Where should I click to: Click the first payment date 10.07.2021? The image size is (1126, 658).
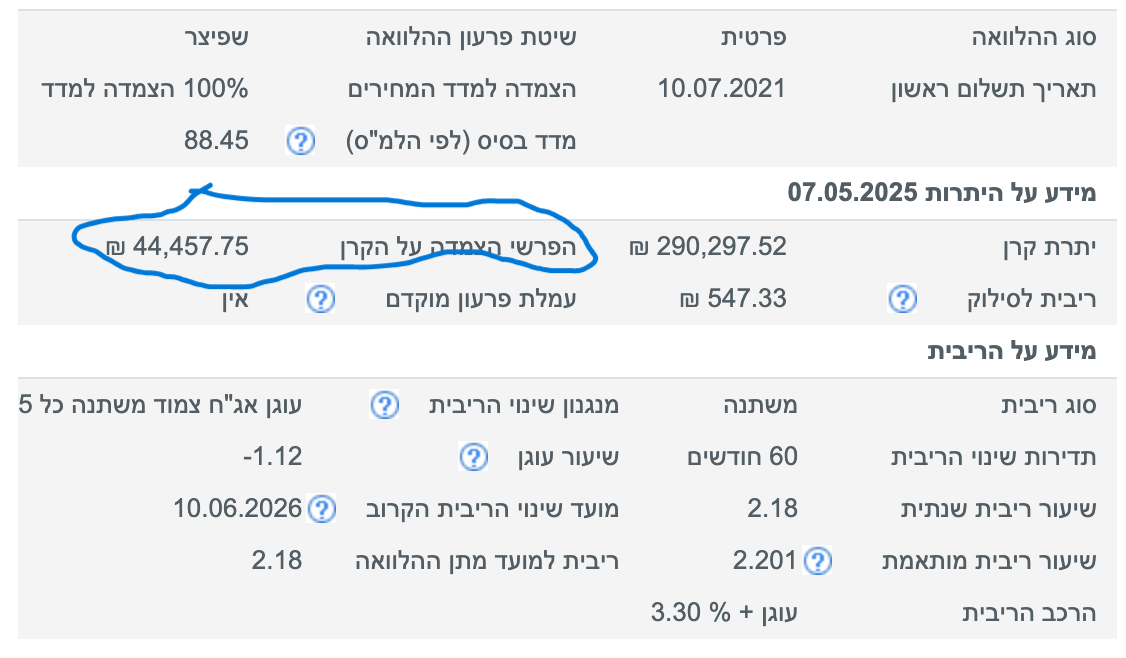click(722, 89)
